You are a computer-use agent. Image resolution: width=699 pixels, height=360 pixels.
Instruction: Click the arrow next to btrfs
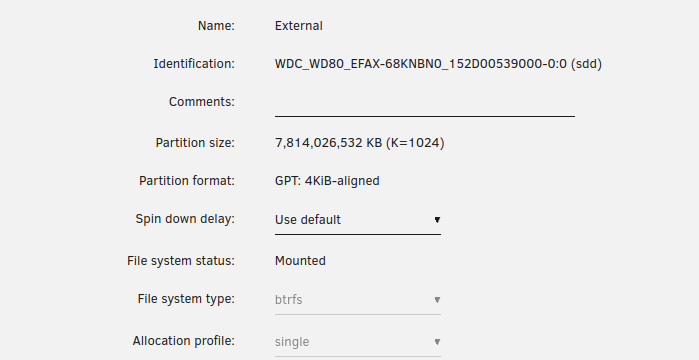point(437,300)
